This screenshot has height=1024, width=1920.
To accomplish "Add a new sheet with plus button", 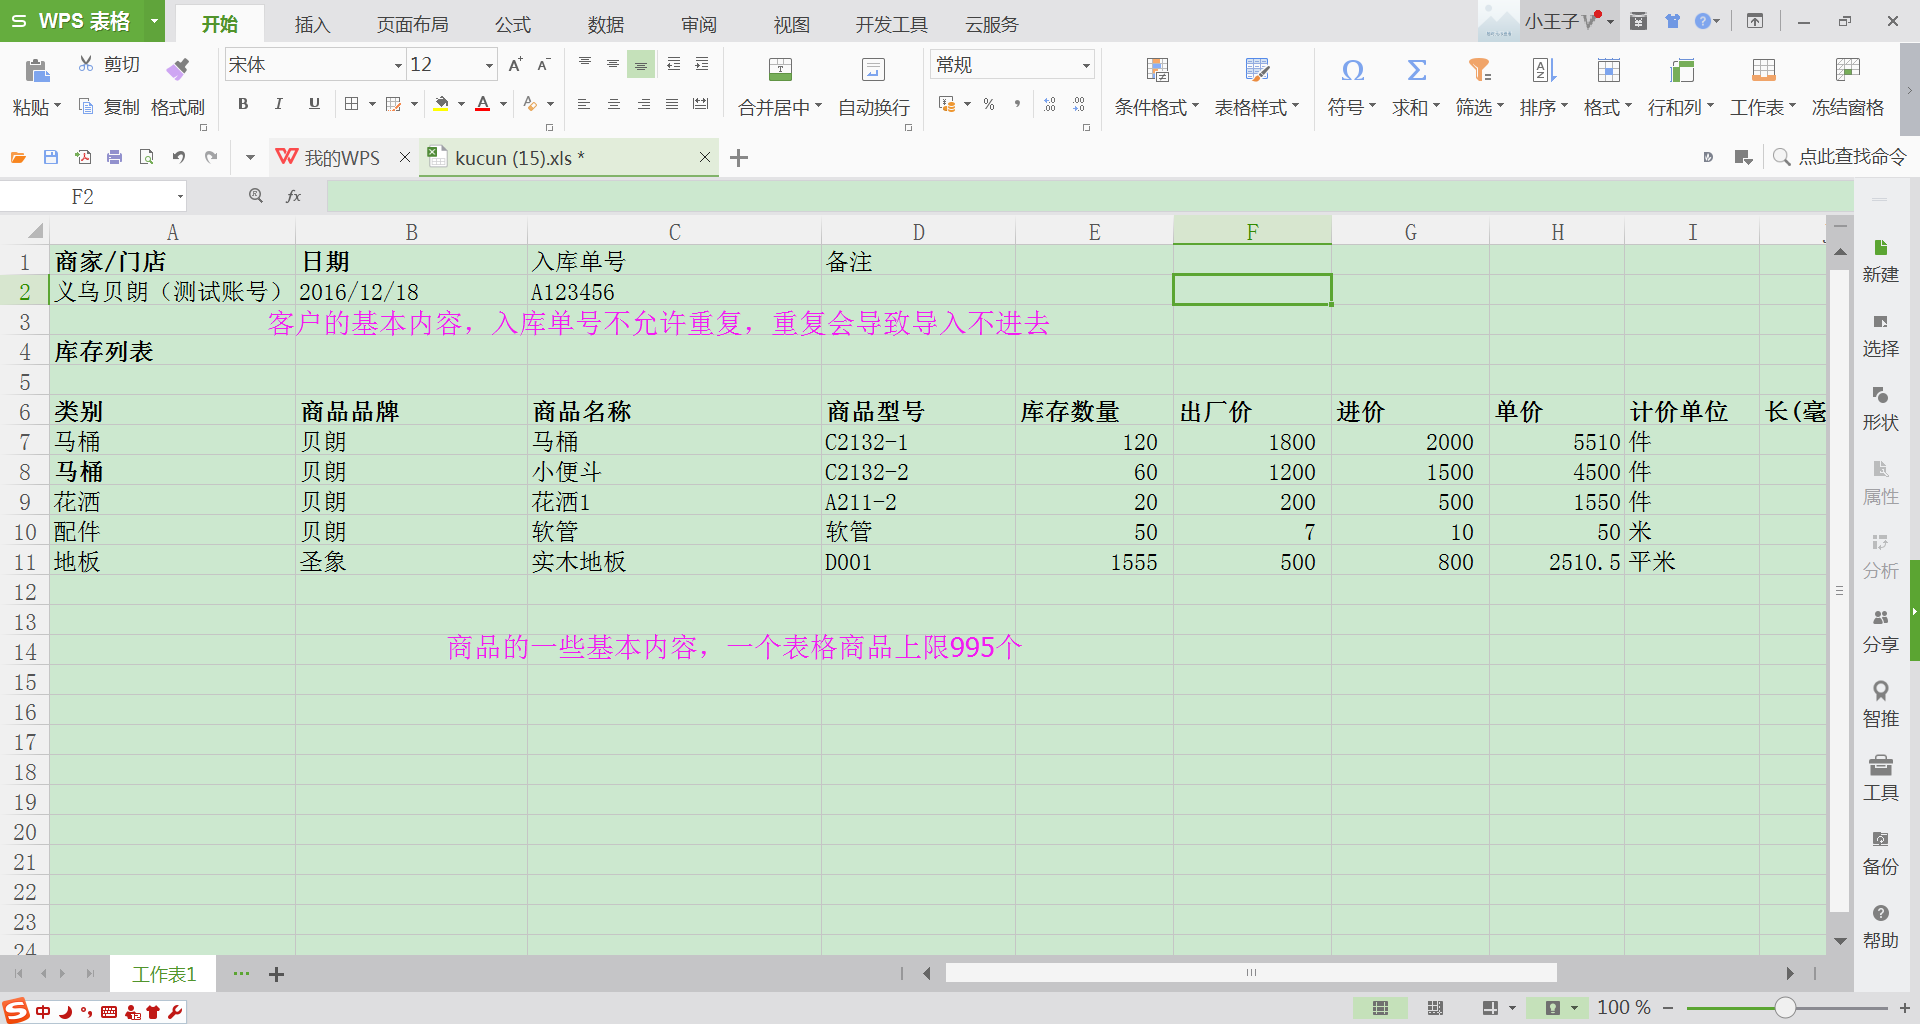I will coord(277,974).
